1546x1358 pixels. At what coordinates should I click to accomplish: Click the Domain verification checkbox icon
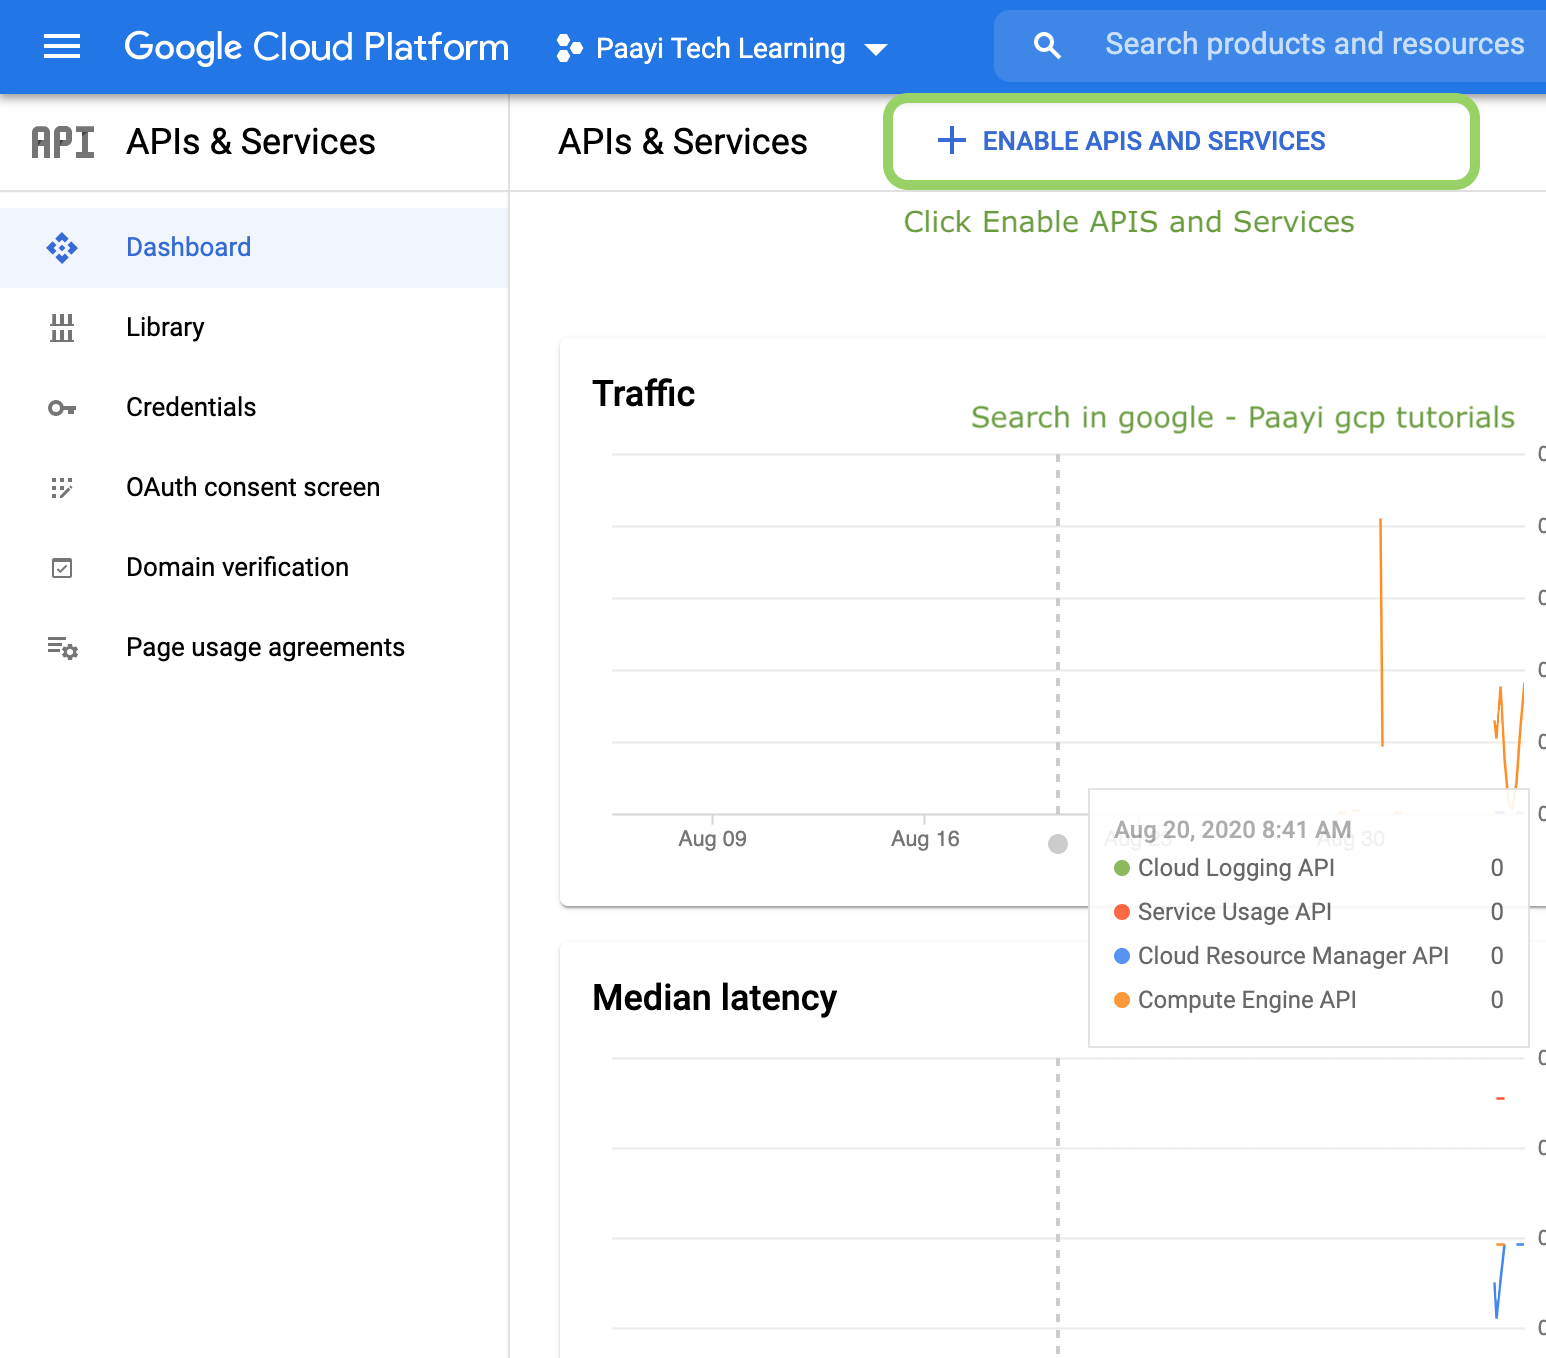[x=62, y=568]
